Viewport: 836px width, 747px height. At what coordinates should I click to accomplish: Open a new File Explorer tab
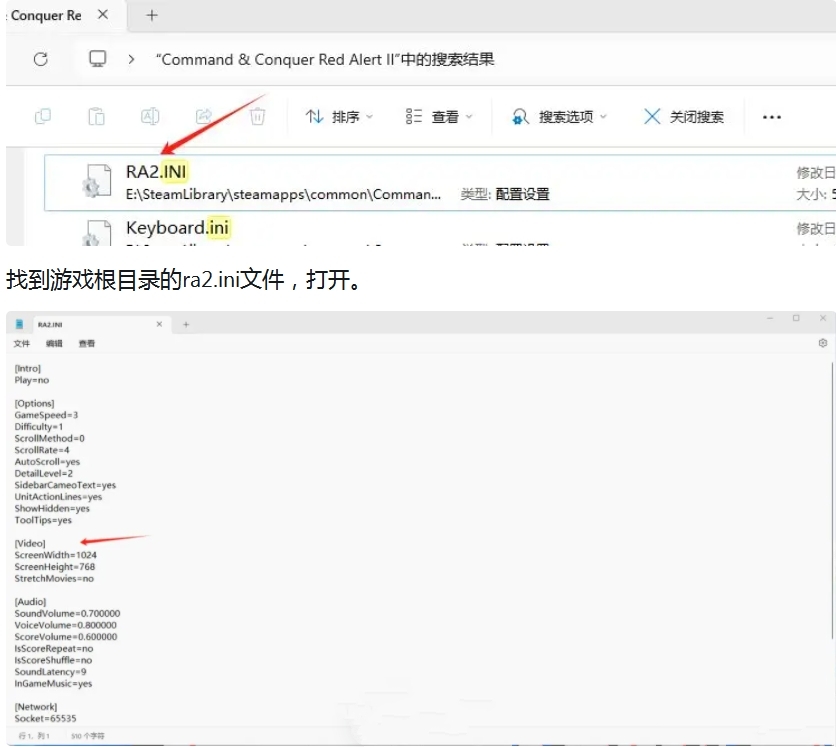[152, 15]
